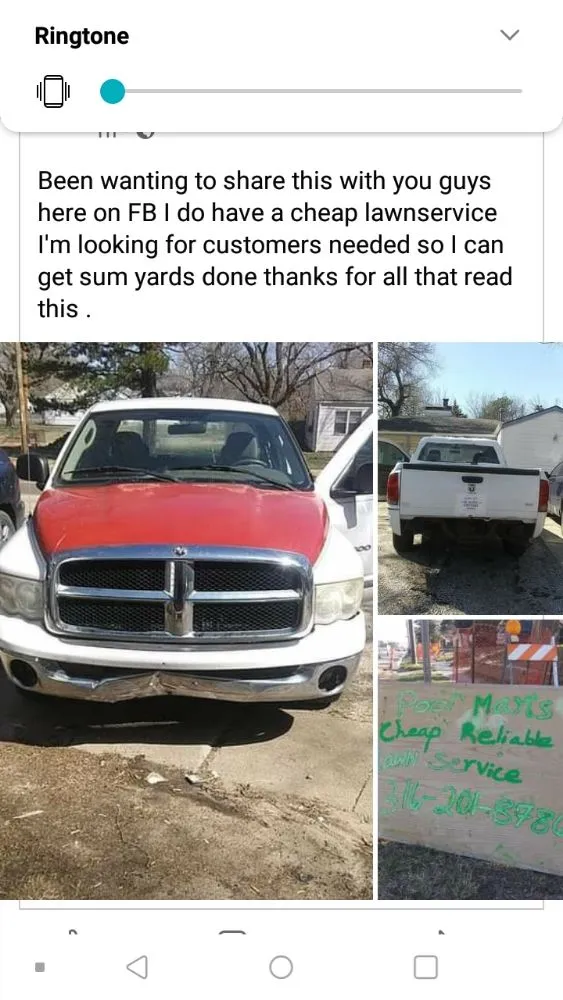This screenshot has height=1000, width=563.
Task: Open the front view photo of the truck
Action: pos(186,621)
